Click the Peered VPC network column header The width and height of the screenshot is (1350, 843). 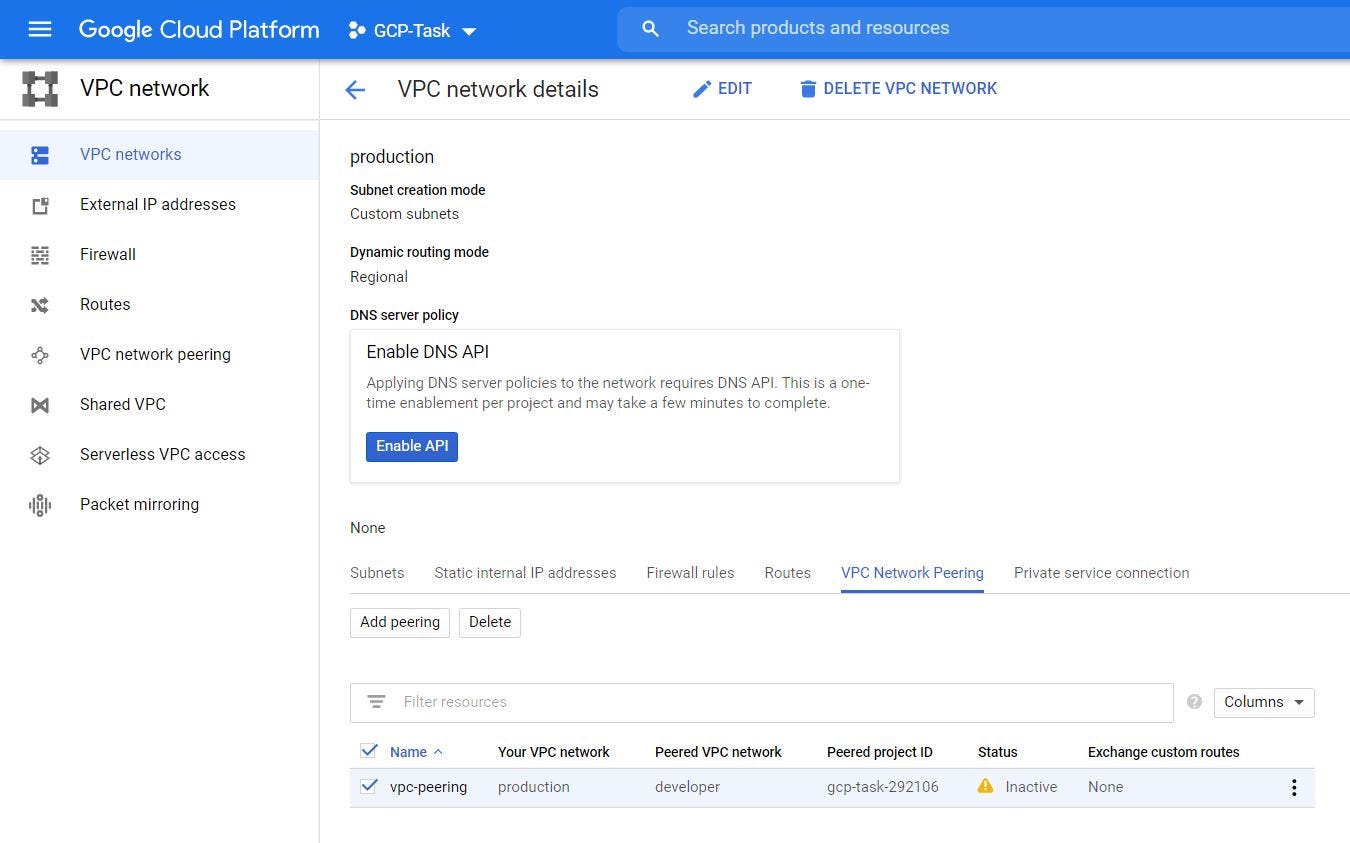(x=718, y=752)
